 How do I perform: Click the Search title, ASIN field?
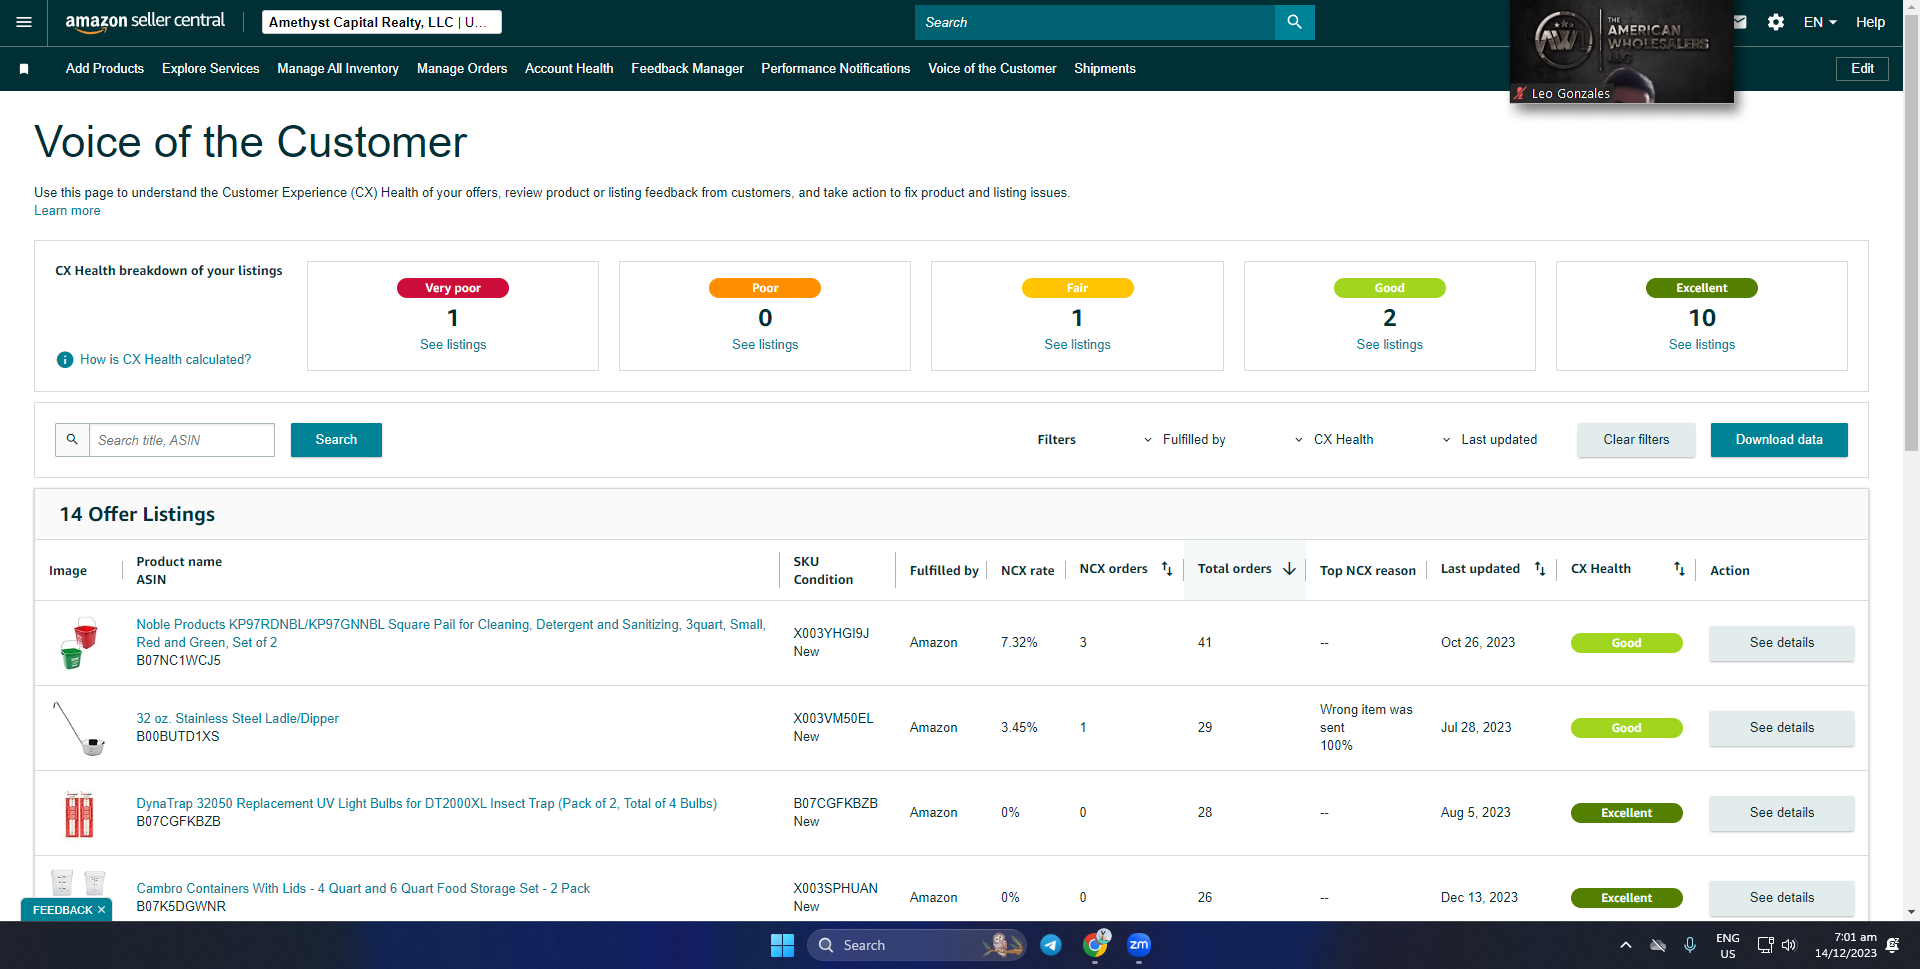click(182, 440)
